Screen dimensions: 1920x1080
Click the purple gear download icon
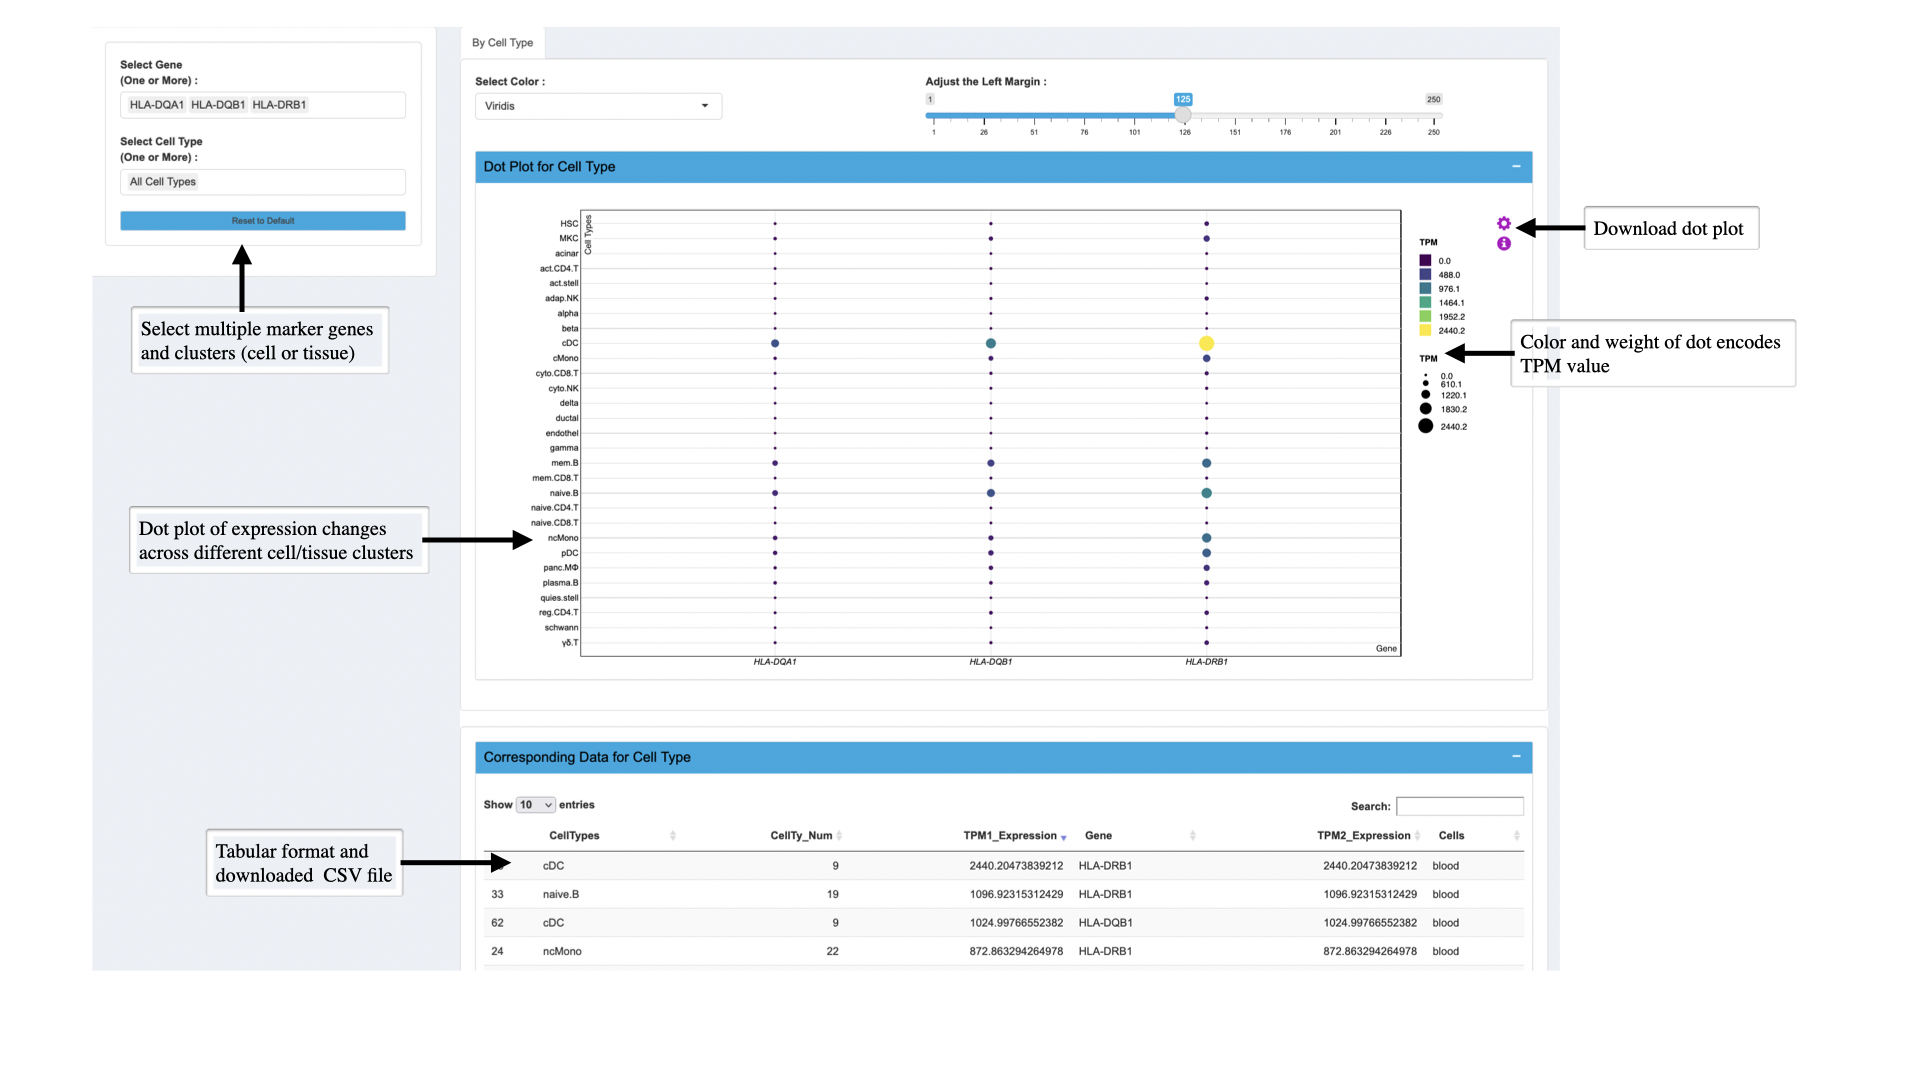(1503, 224)
